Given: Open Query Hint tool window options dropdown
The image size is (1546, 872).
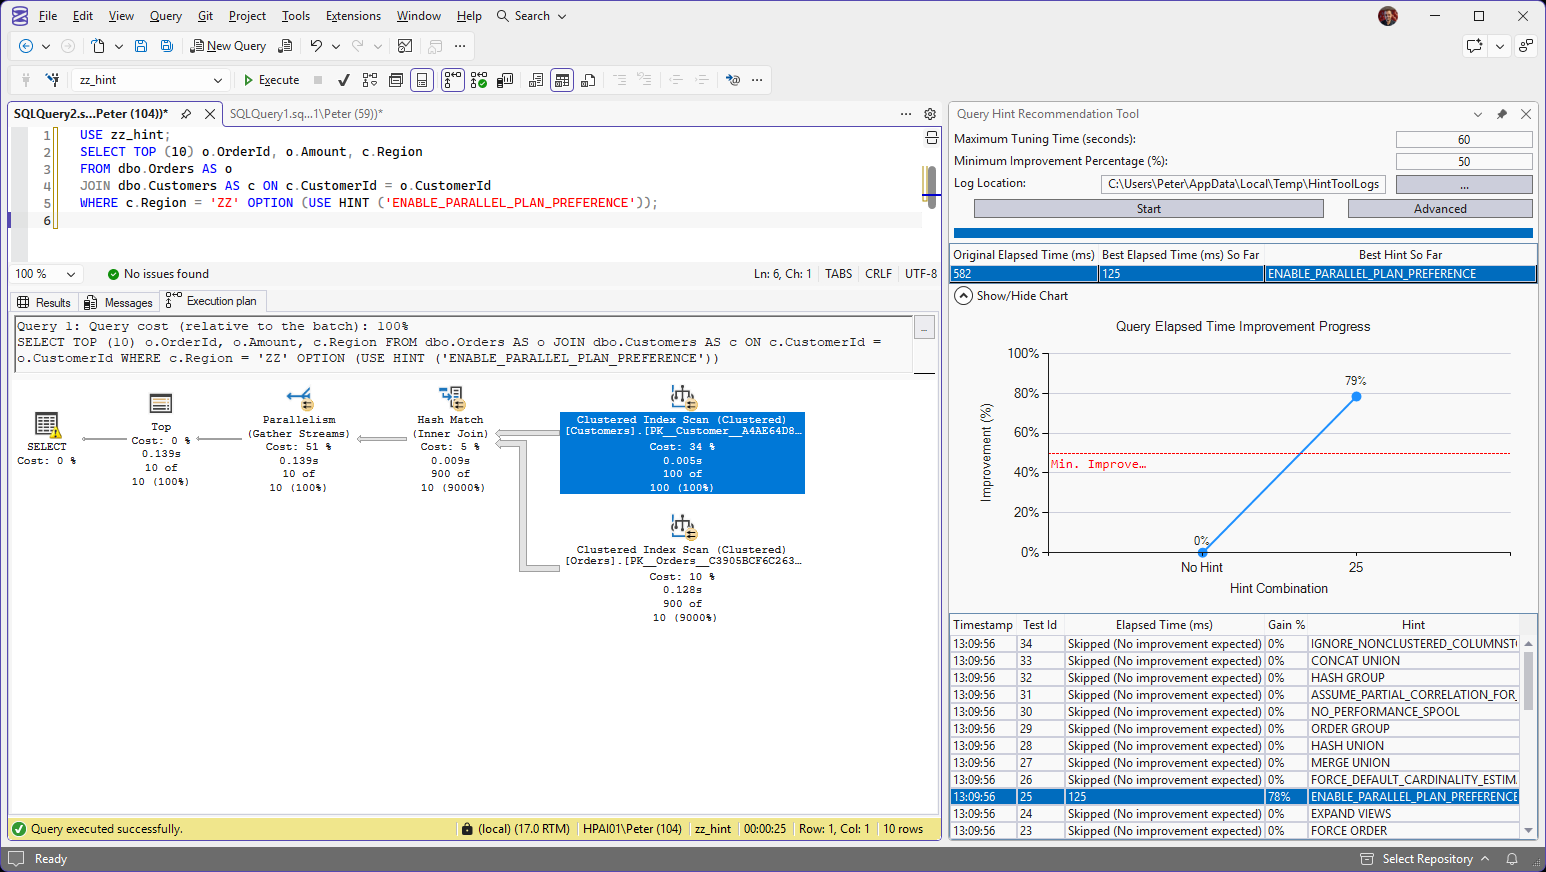Looking at the screenshot, I should [x=1478, y=114].
